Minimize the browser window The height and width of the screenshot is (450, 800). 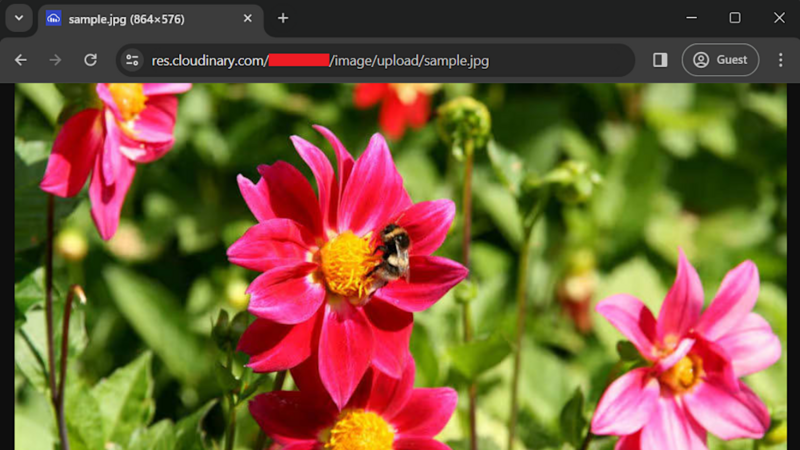(x=691, y=18)
